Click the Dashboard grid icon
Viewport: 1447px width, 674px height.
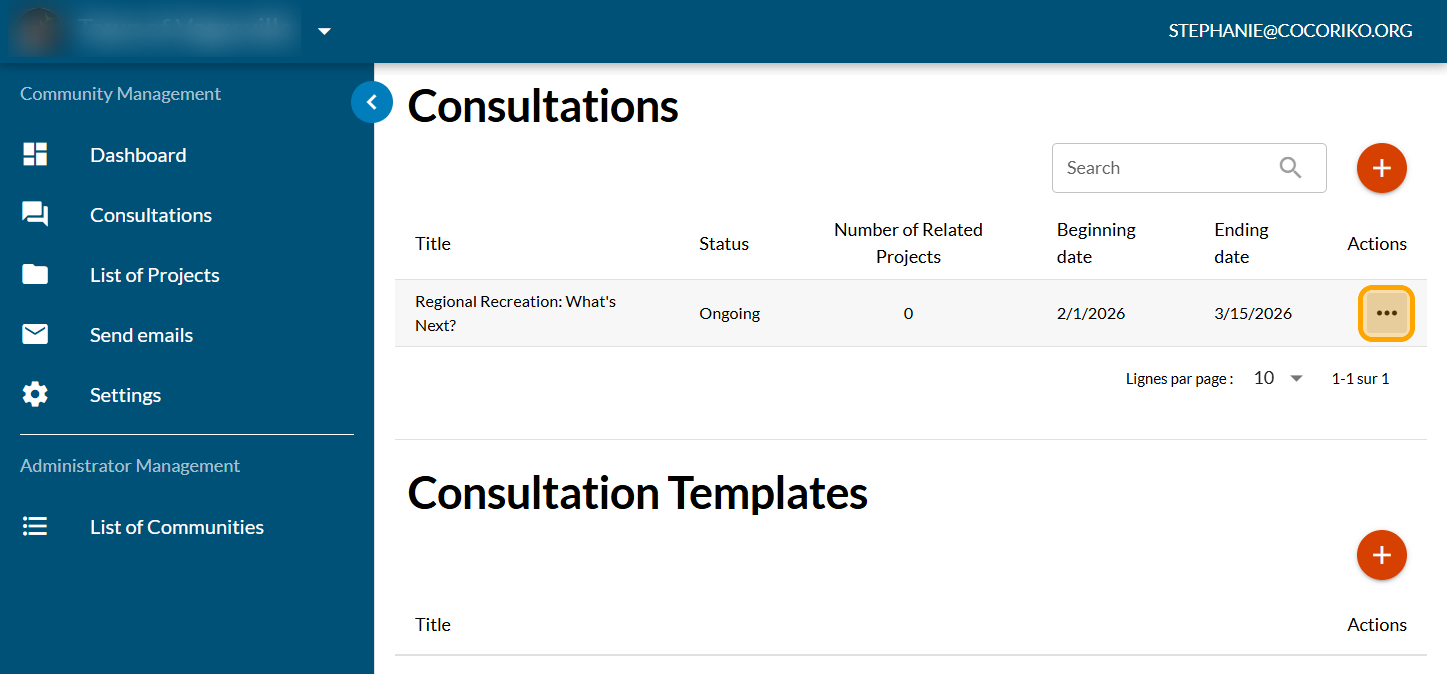(35, 155)
